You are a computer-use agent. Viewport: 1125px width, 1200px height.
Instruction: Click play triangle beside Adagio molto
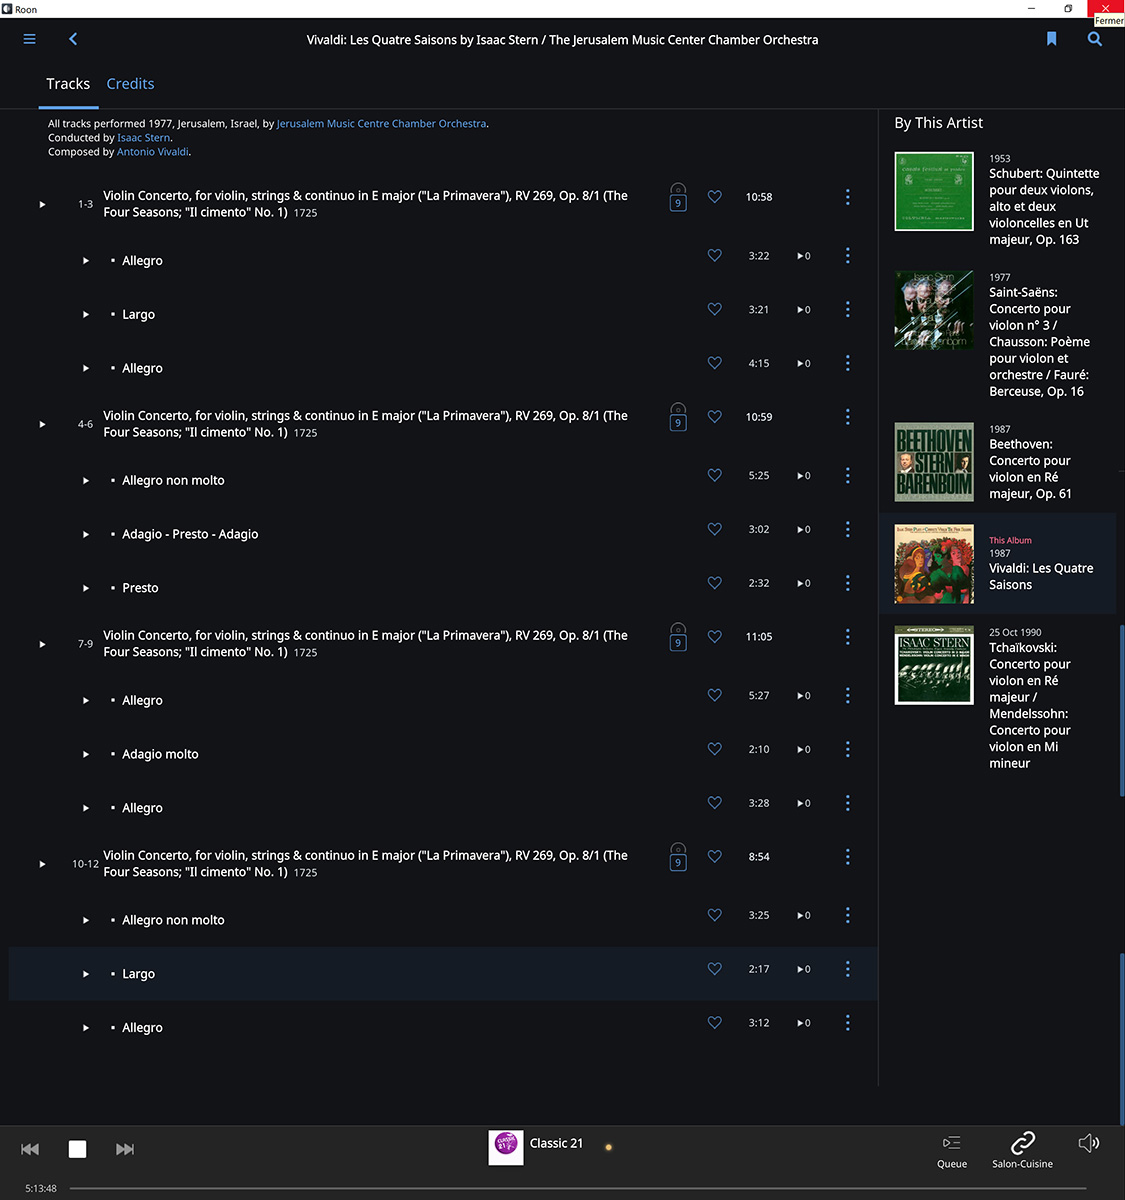pyautogui.click(x=86, y=755)
